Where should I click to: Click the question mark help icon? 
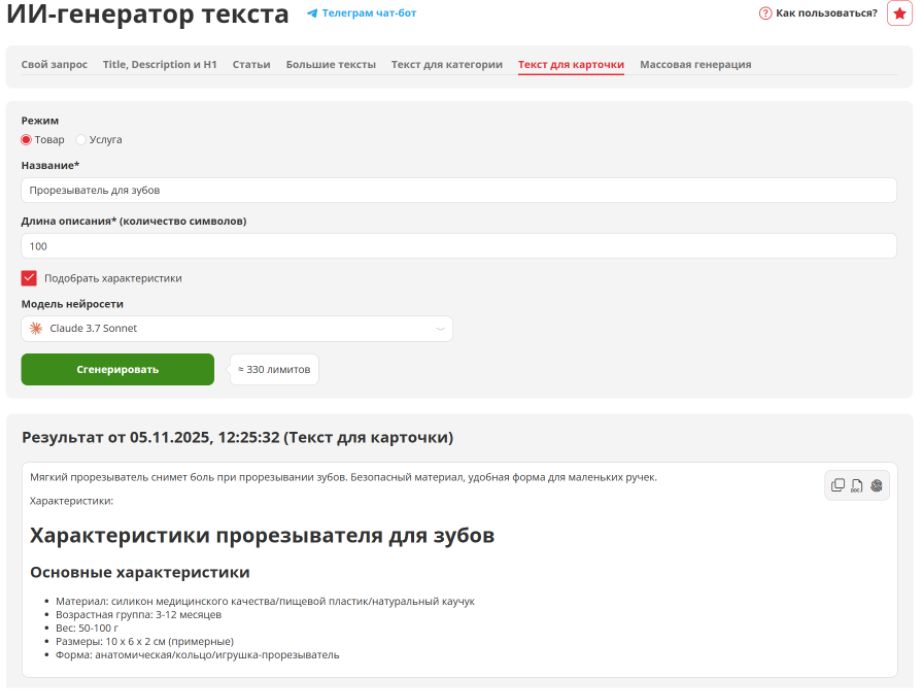[766, 13]
